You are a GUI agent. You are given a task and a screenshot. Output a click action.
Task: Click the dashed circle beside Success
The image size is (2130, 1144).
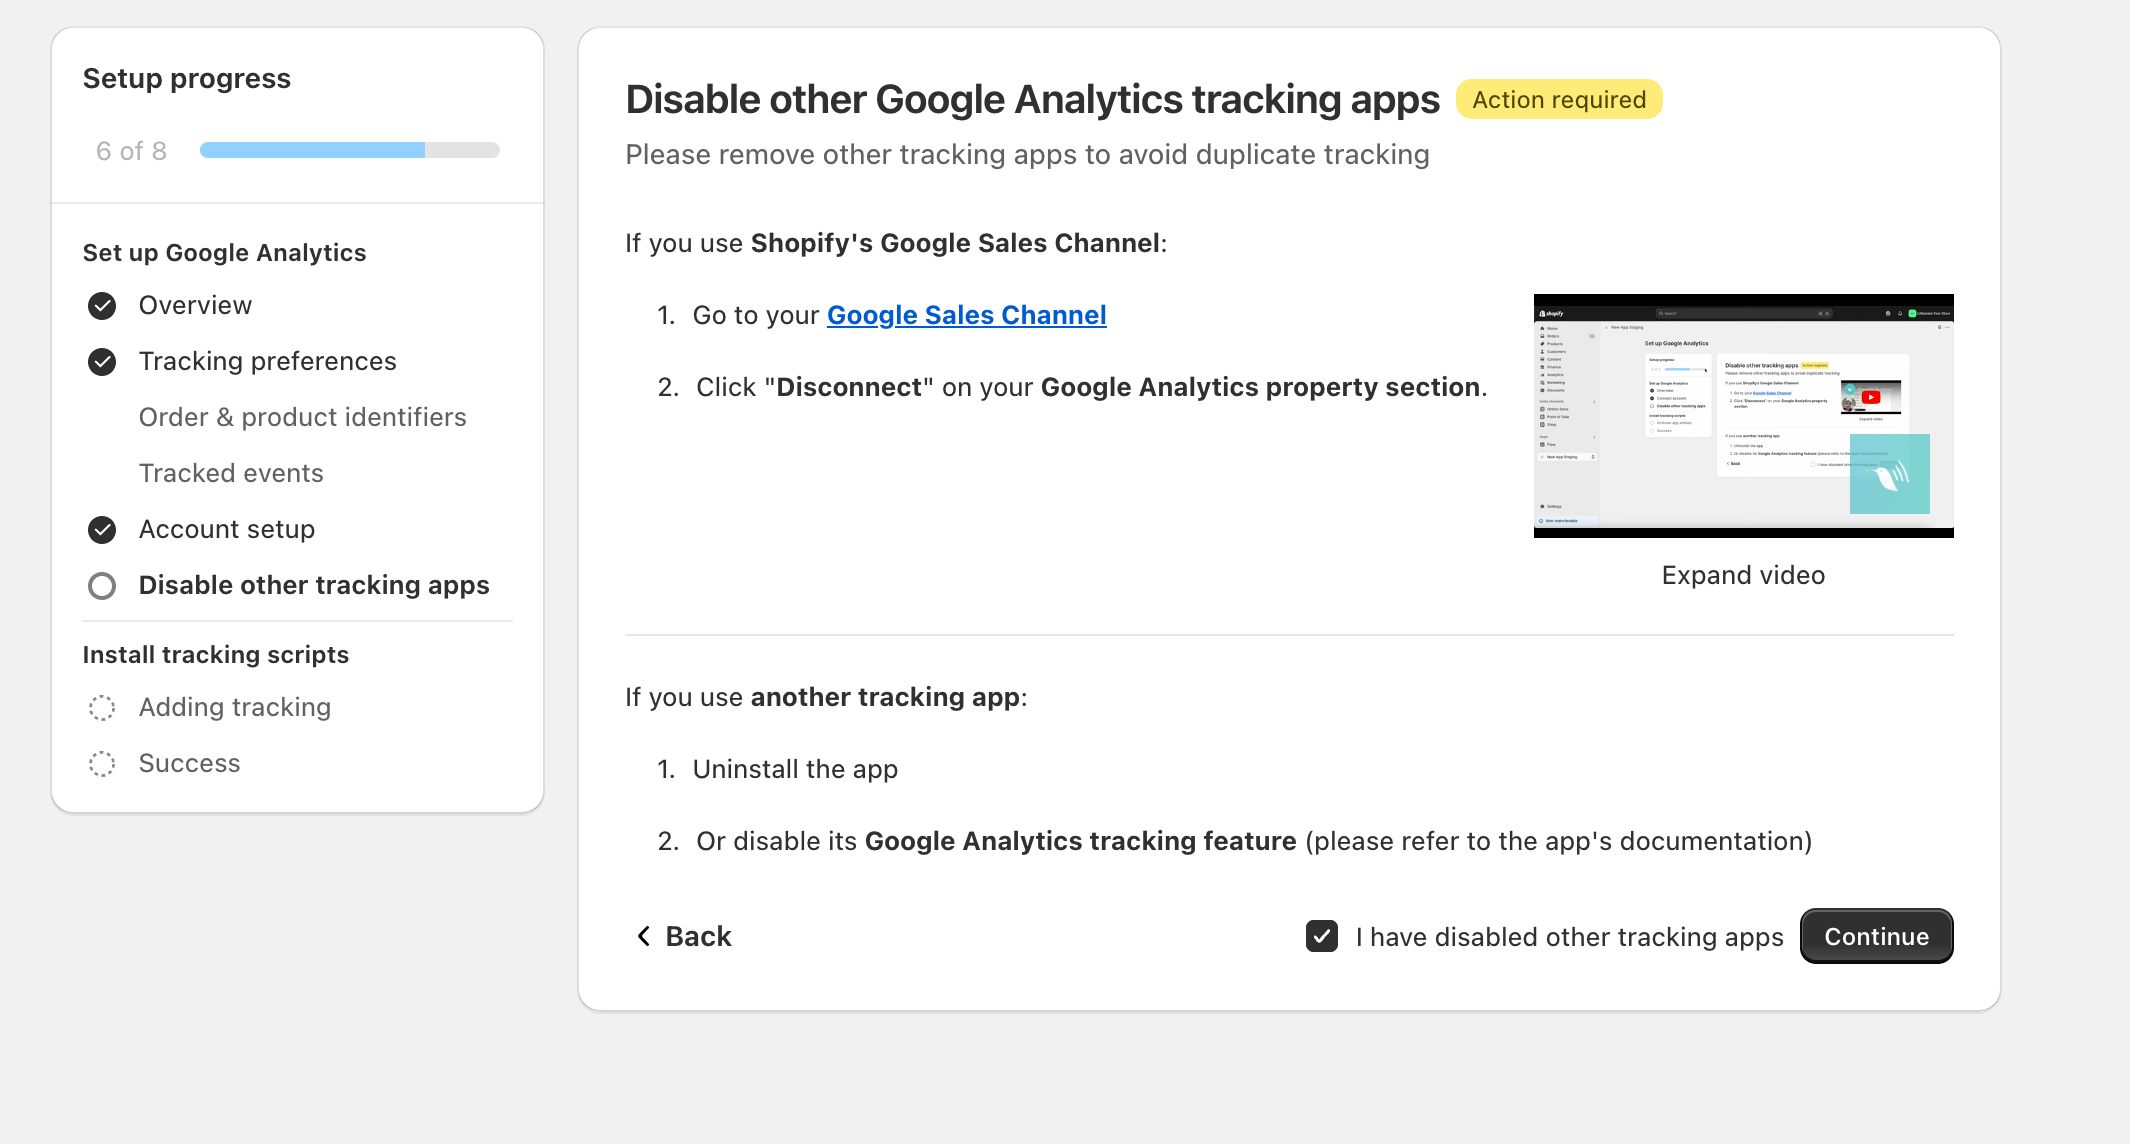tap(102, 764)
